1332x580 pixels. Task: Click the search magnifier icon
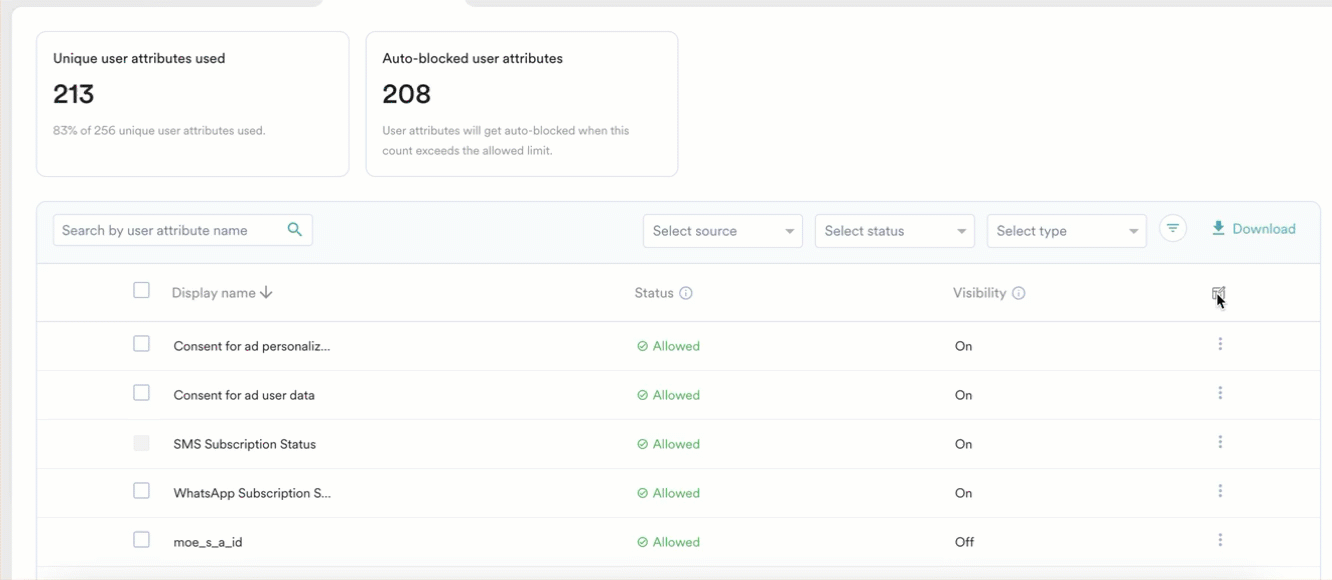coord(295,230)
